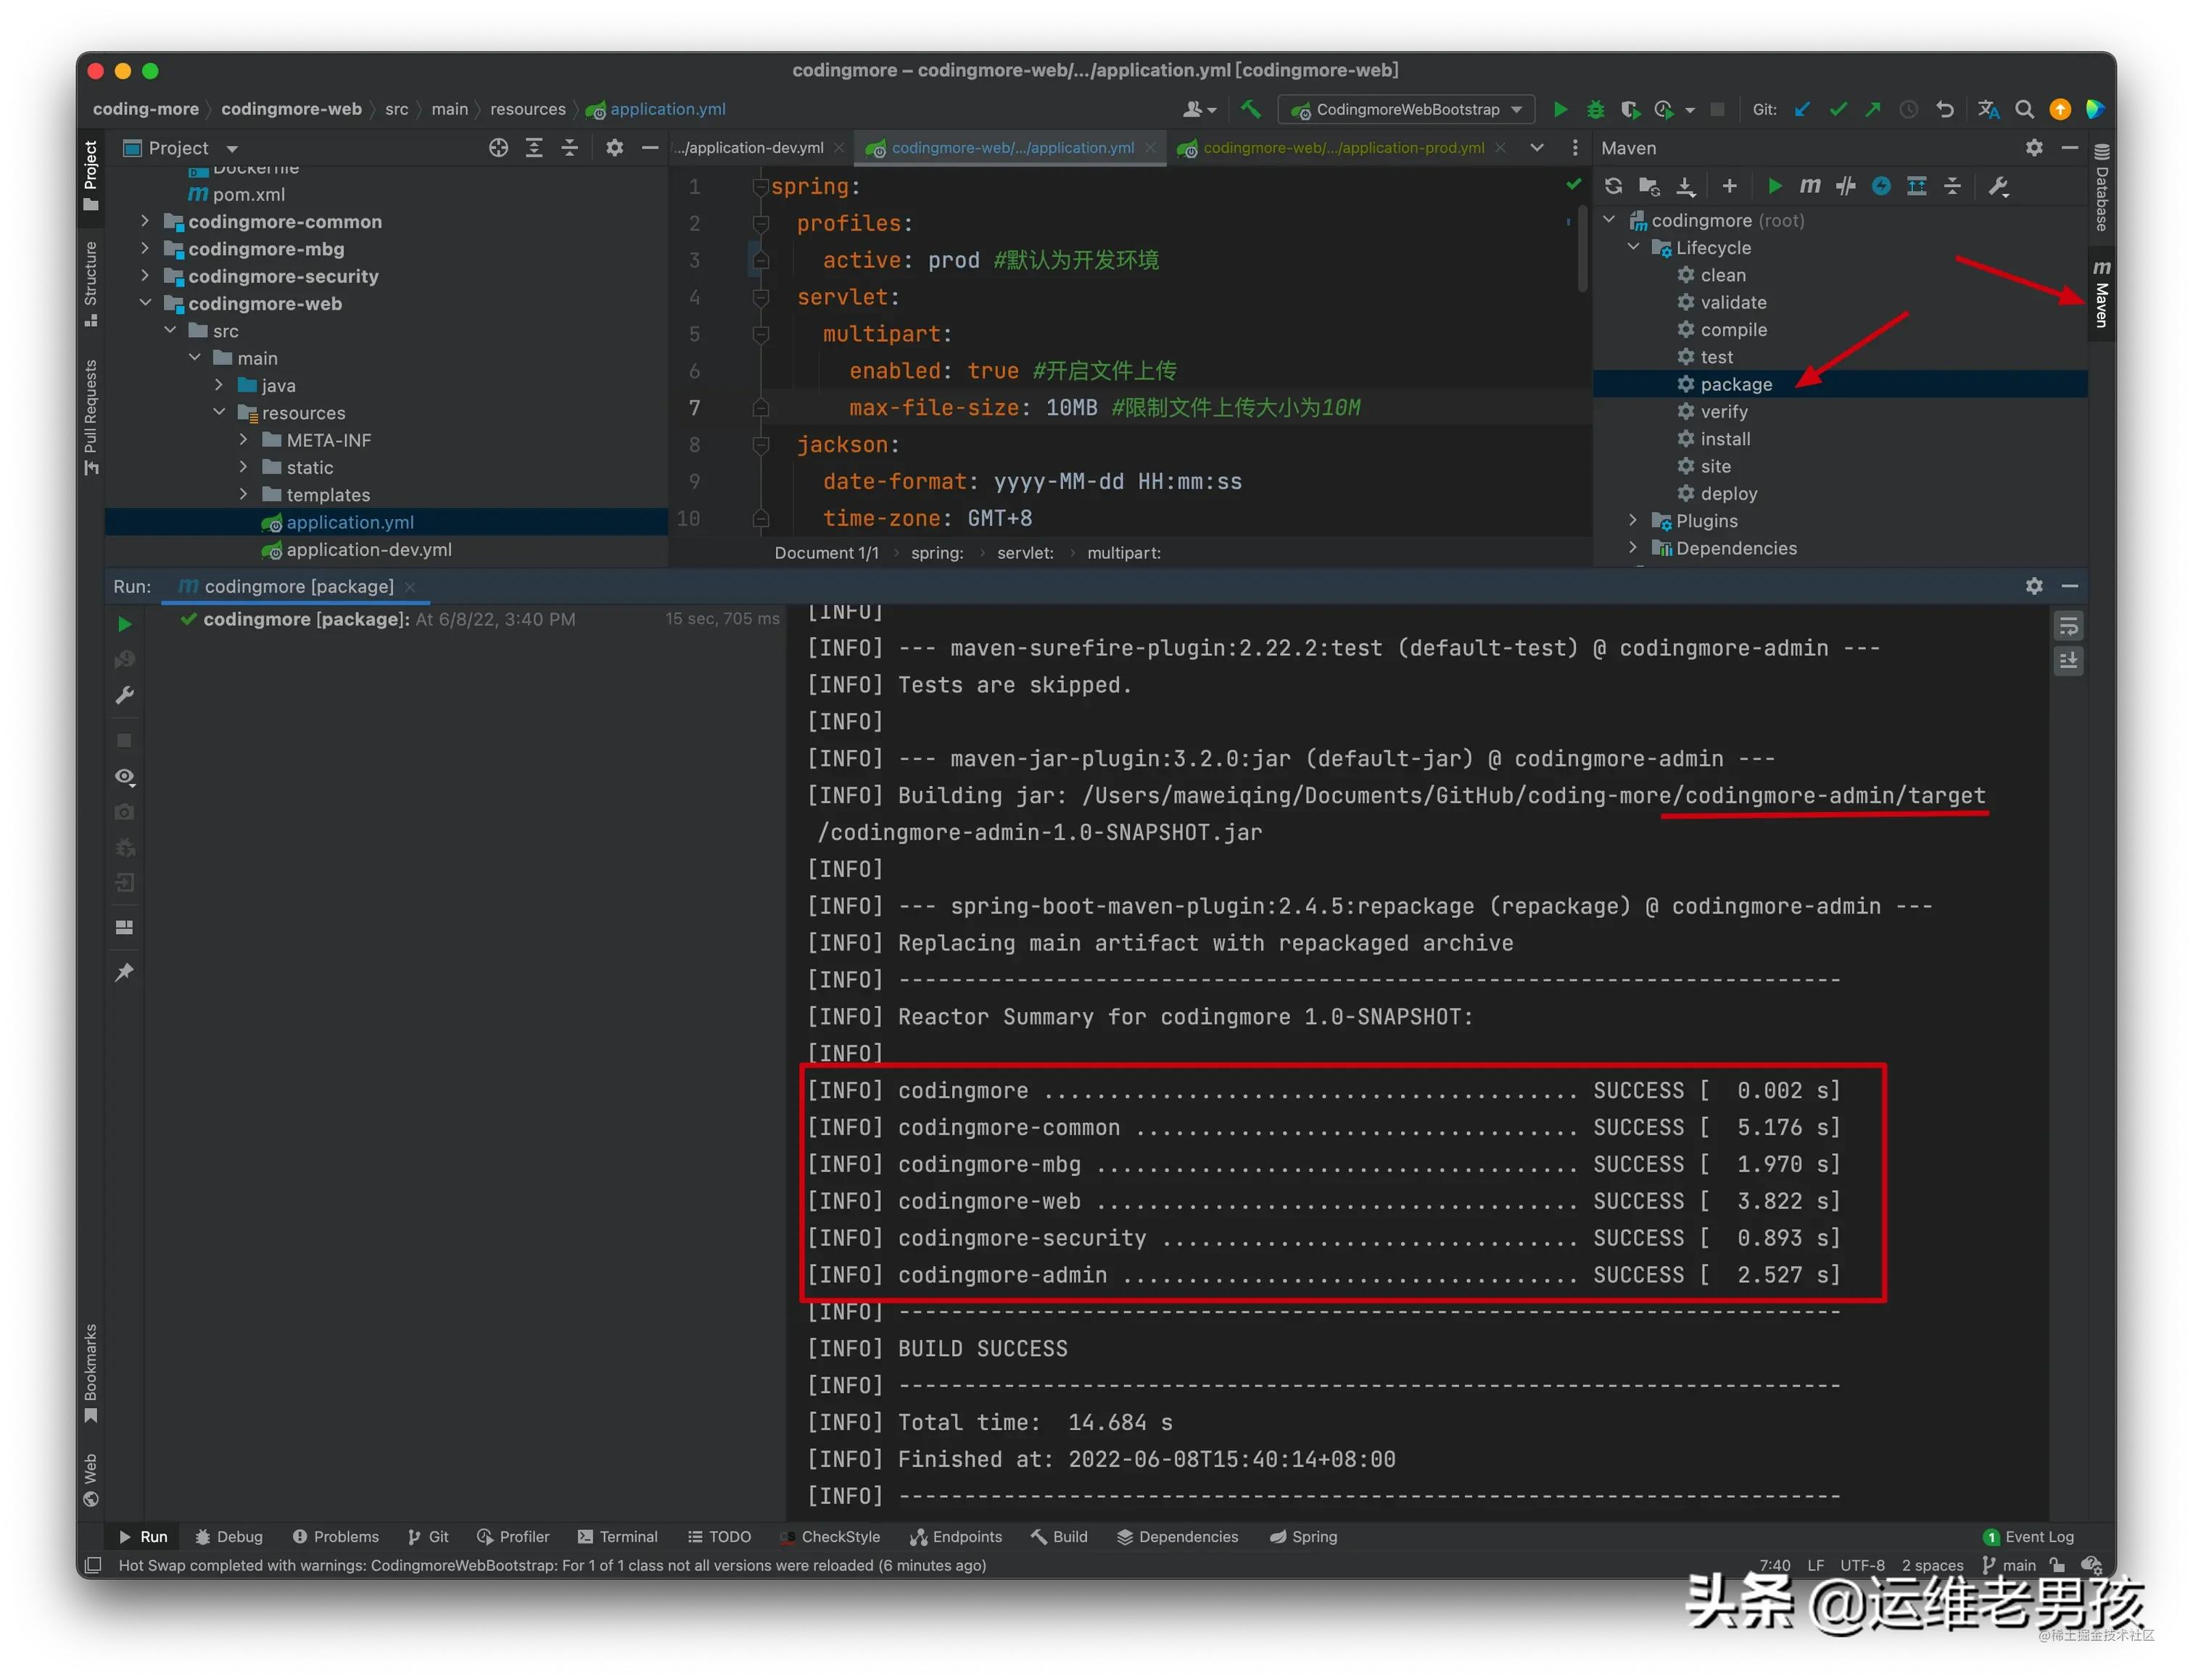Toggle soft-wrap in the Run console
This screenshot has height=1680, width=2193.
[2069, 626]
